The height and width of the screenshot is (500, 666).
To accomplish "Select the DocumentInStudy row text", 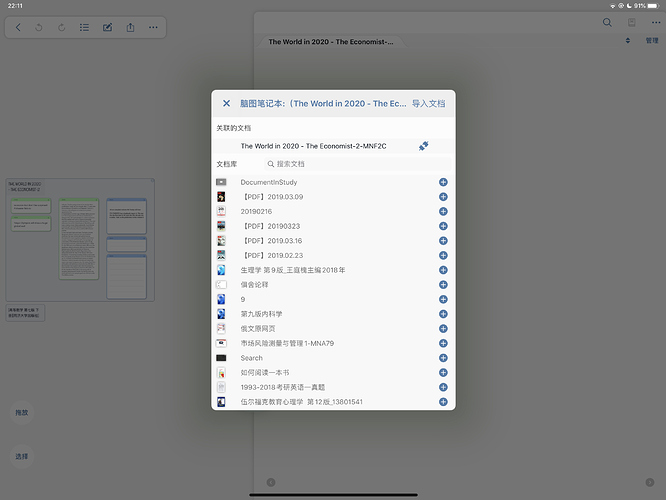I will [x=269, y=182].
